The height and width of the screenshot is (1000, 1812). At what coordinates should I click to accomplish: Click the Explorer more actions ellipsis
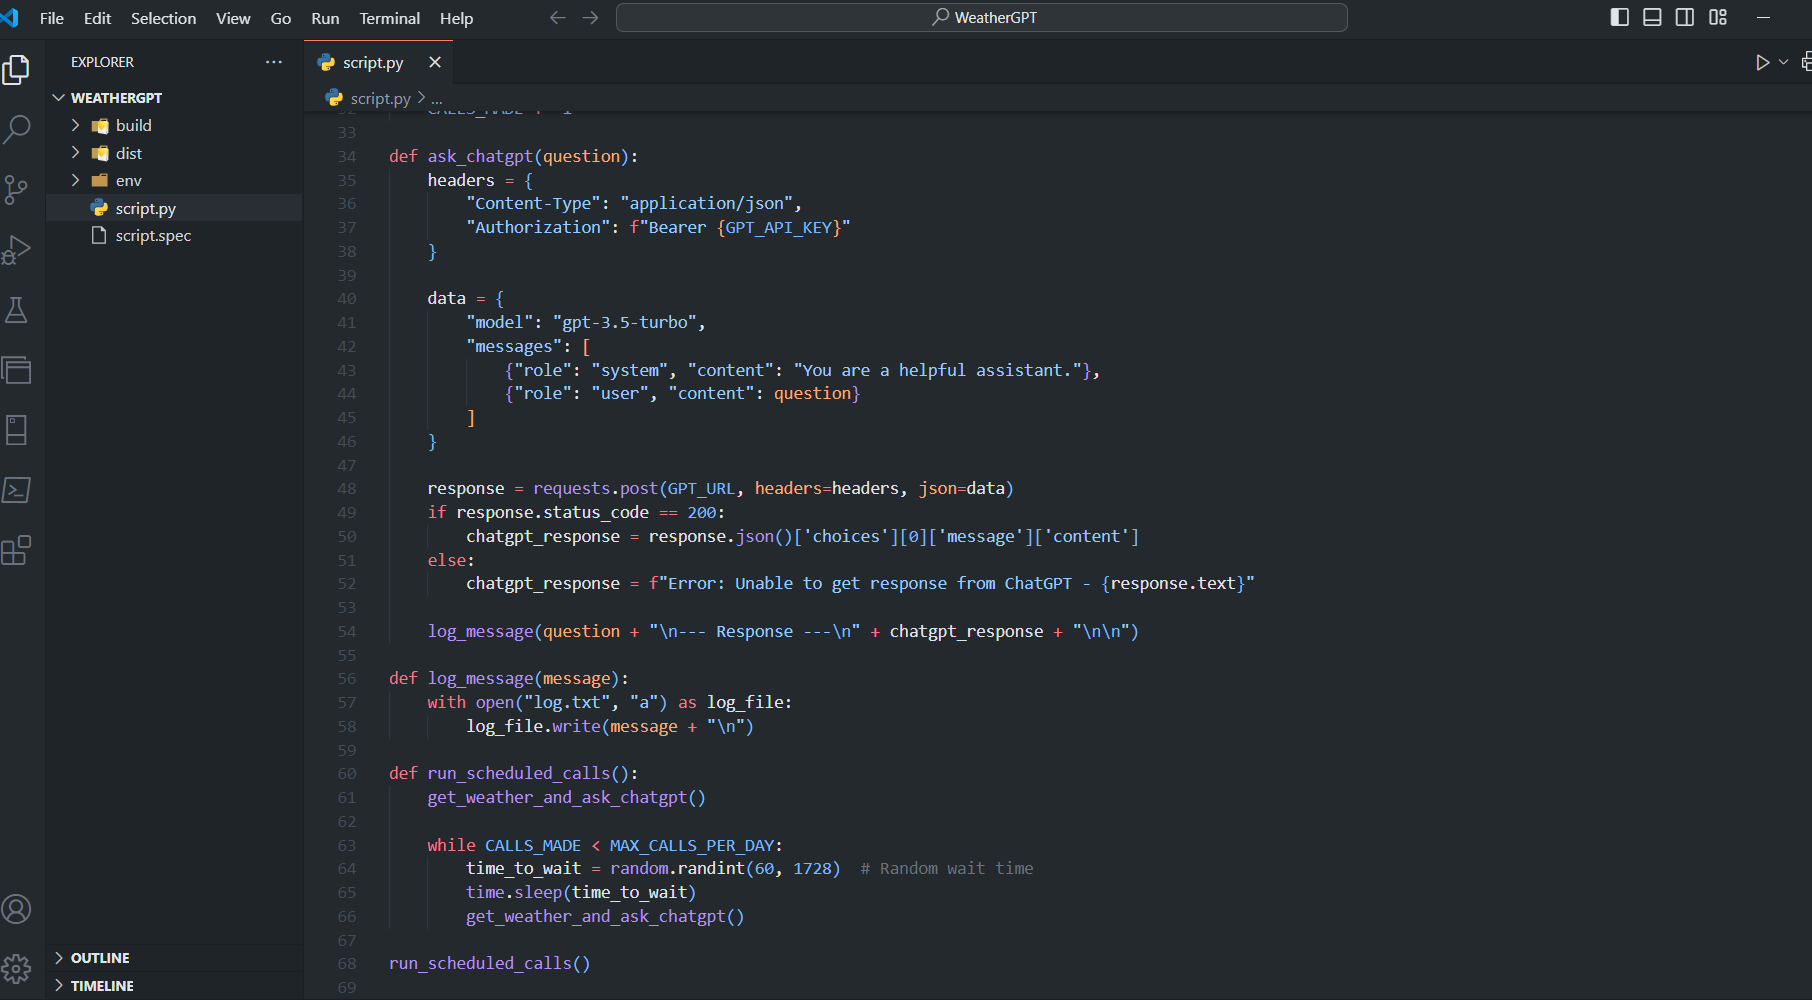[x=274, y=62]
